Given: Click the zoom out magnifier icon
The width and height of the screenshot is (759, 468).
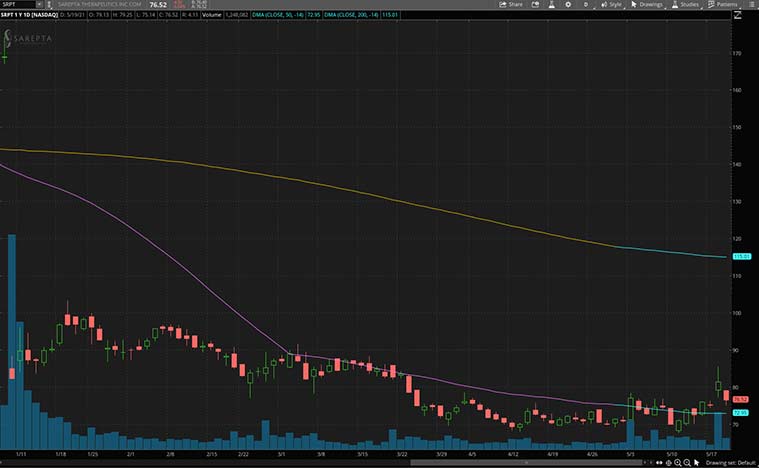Looking at the screenshot, I should coord(687,463).
